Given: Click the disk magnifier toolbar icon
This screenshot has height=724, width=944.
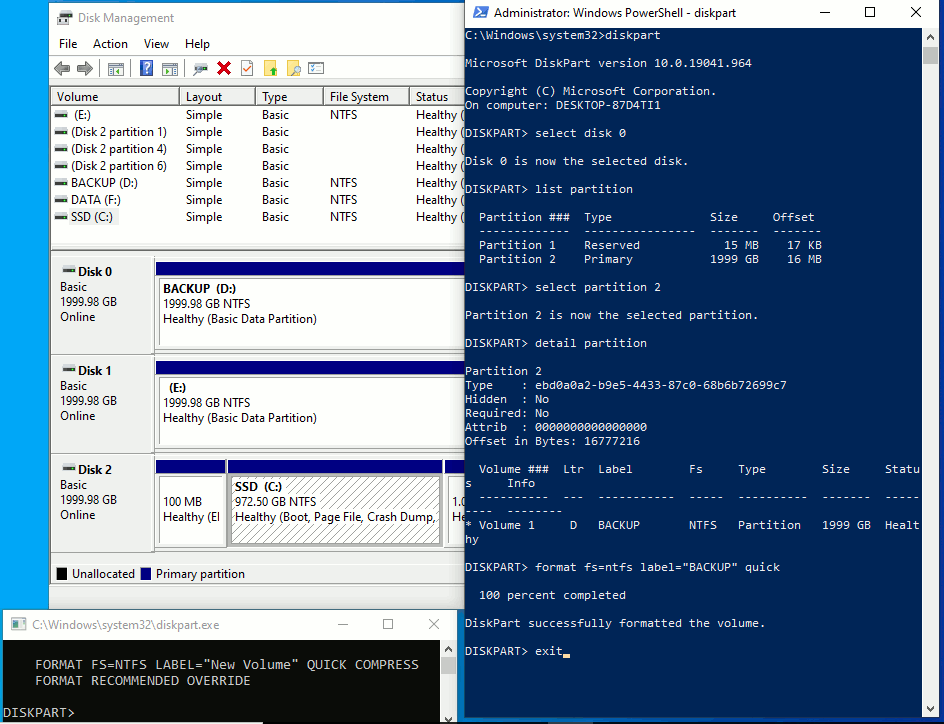Looking at the screenshot, I should (x=200, y=69).
